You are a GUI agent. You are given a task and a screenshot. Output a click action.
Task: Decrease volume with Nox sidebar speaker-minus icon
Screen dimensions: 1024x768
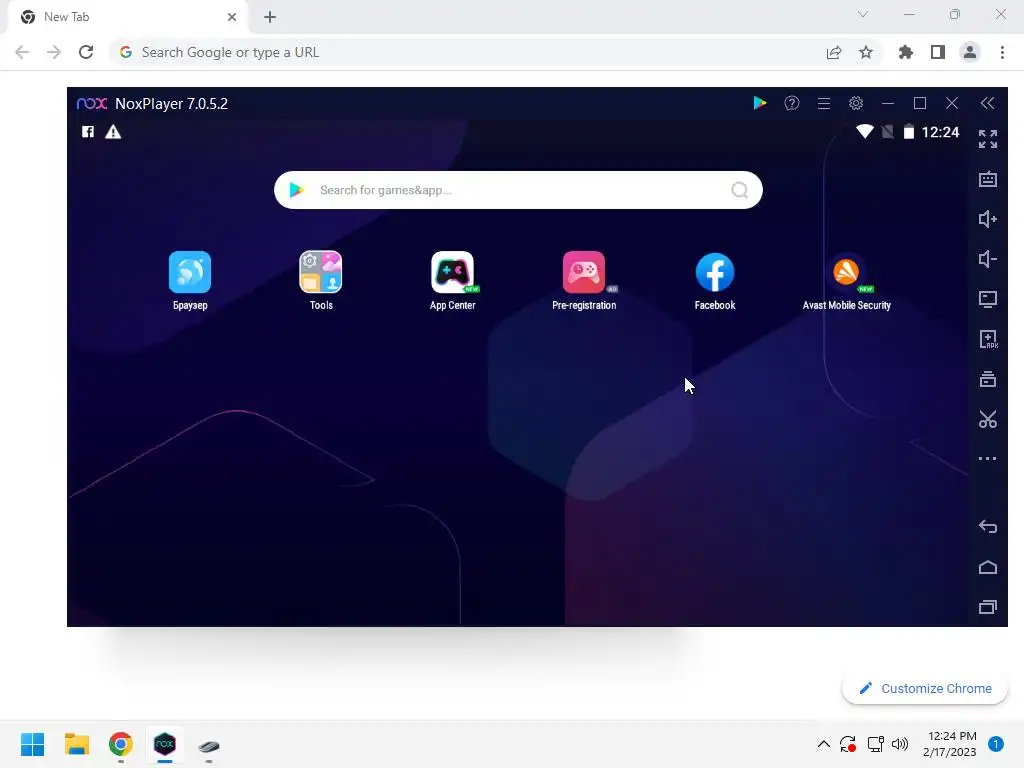[x=988, y=259]
